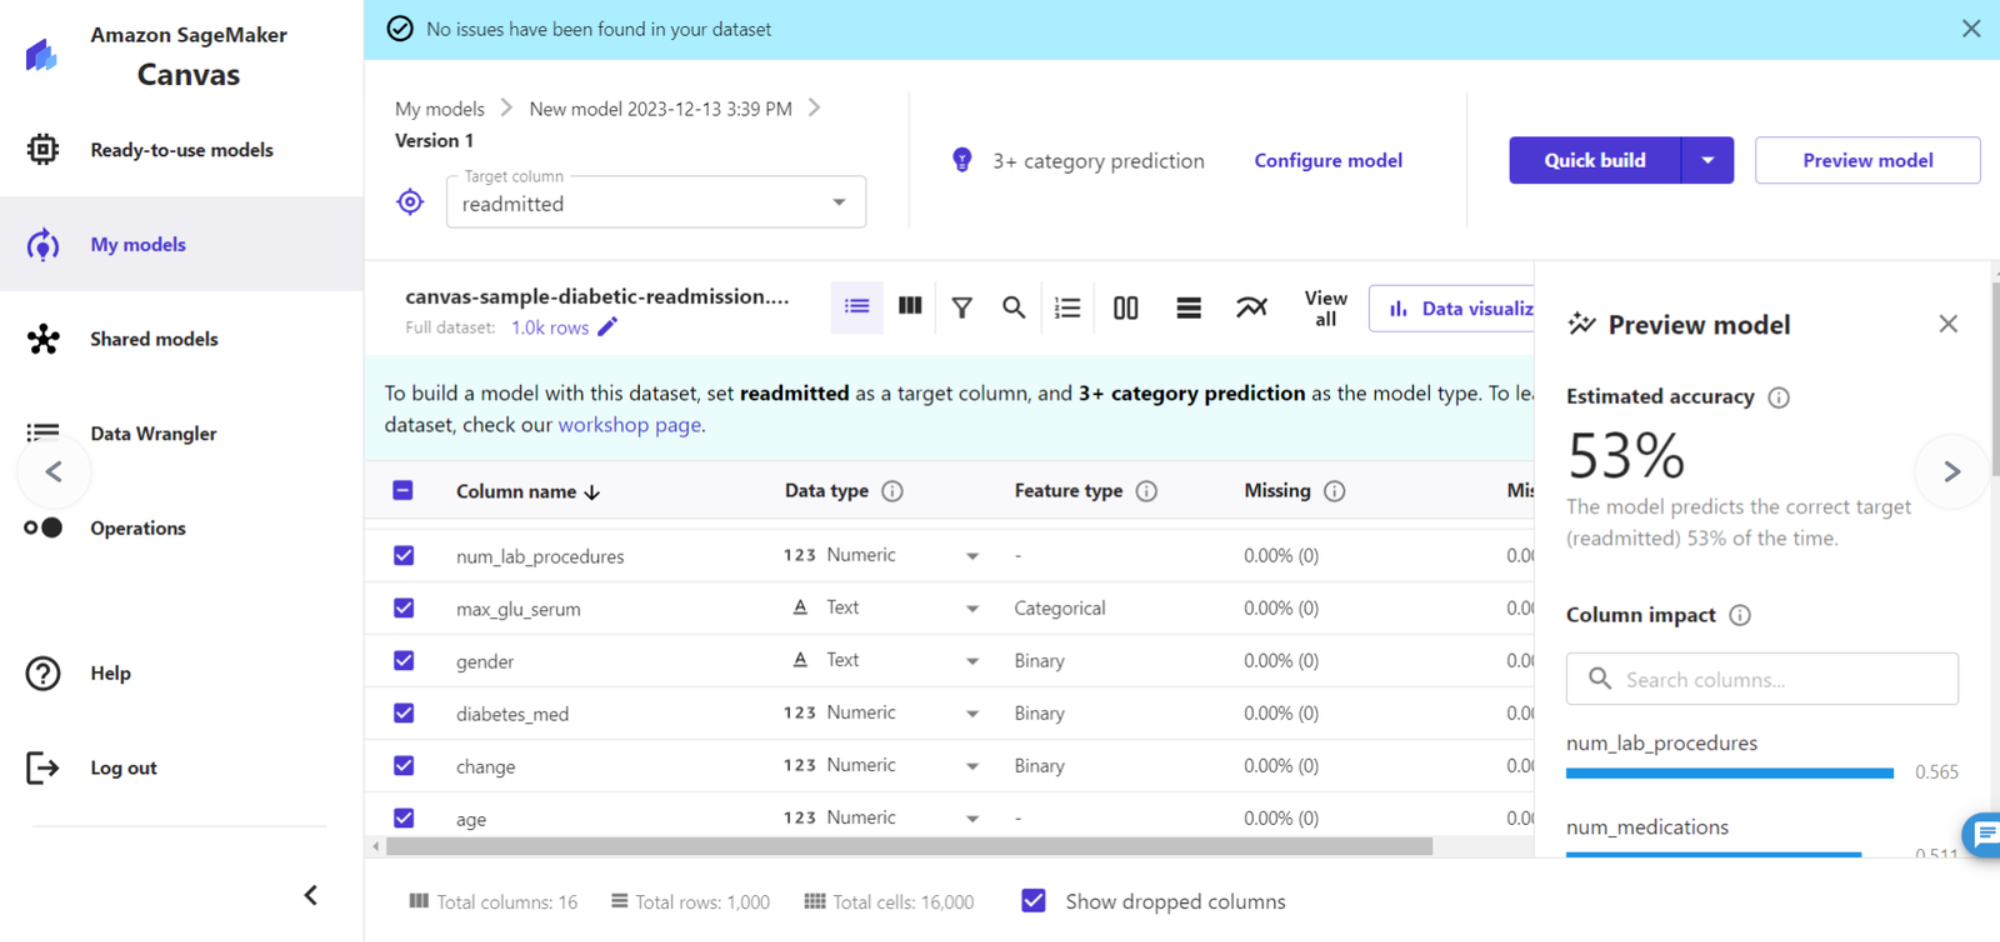Toggle Show dropped columns checkbox
Screen dimensions: 2000x942
coord(1034,901)
